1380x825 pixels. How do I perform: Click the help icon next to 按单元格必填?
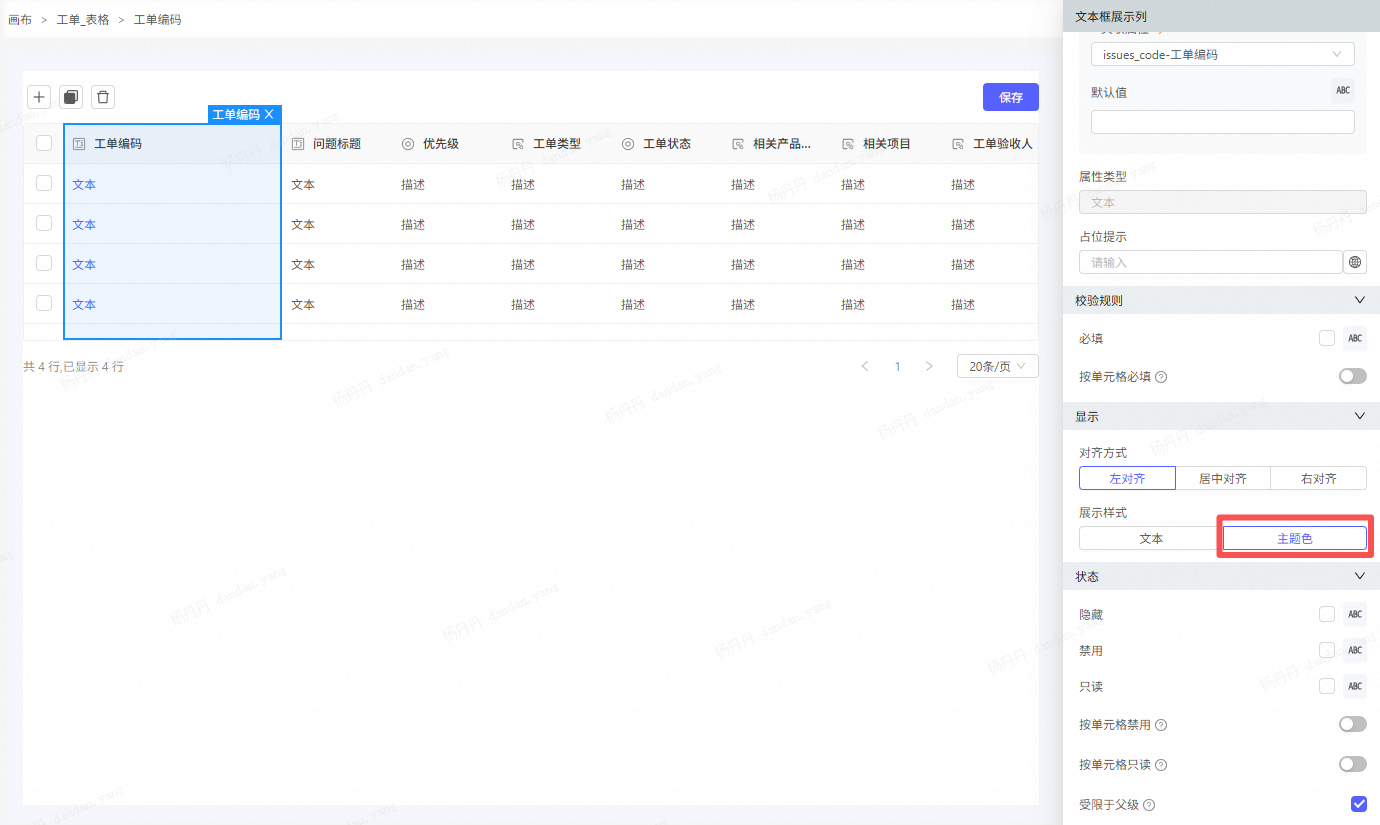coord(1161,377)
